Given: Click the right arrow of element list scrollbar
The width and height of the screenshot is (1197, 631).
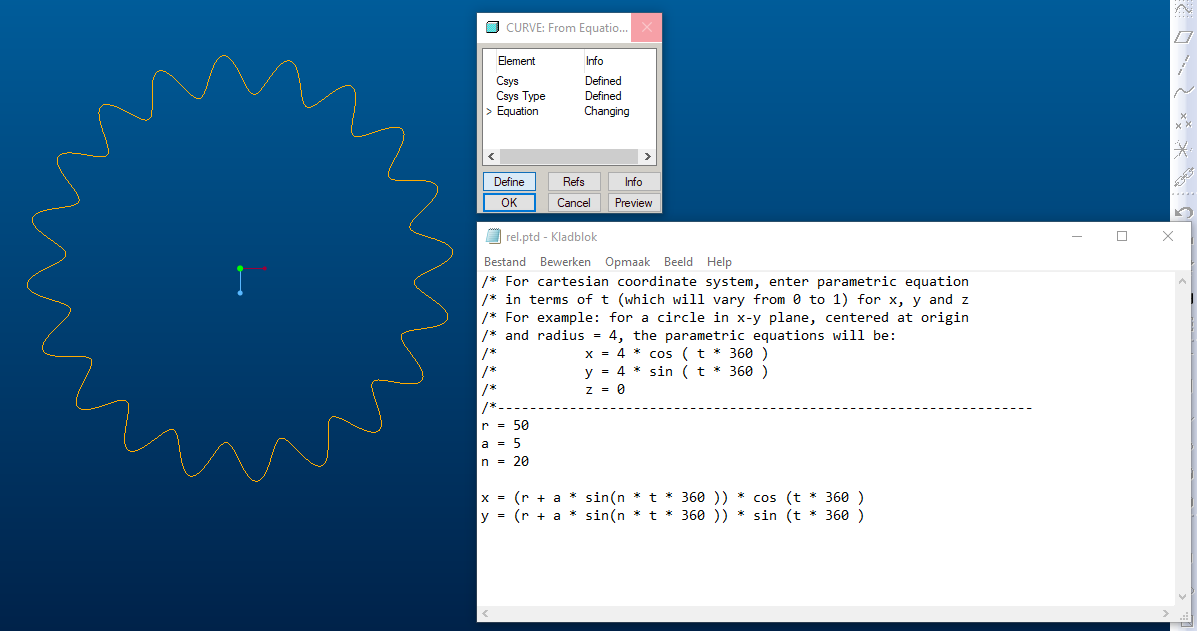Looking at the screenshot, I should (x=647, y=156).
